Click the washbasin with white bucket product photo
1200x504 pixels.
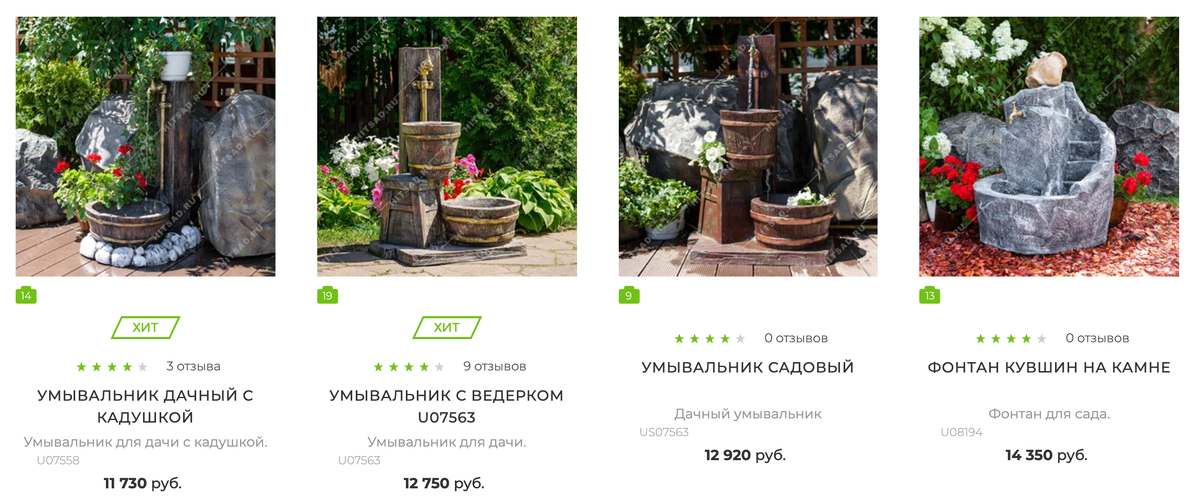pyautogui.click(x=145, y=146)
